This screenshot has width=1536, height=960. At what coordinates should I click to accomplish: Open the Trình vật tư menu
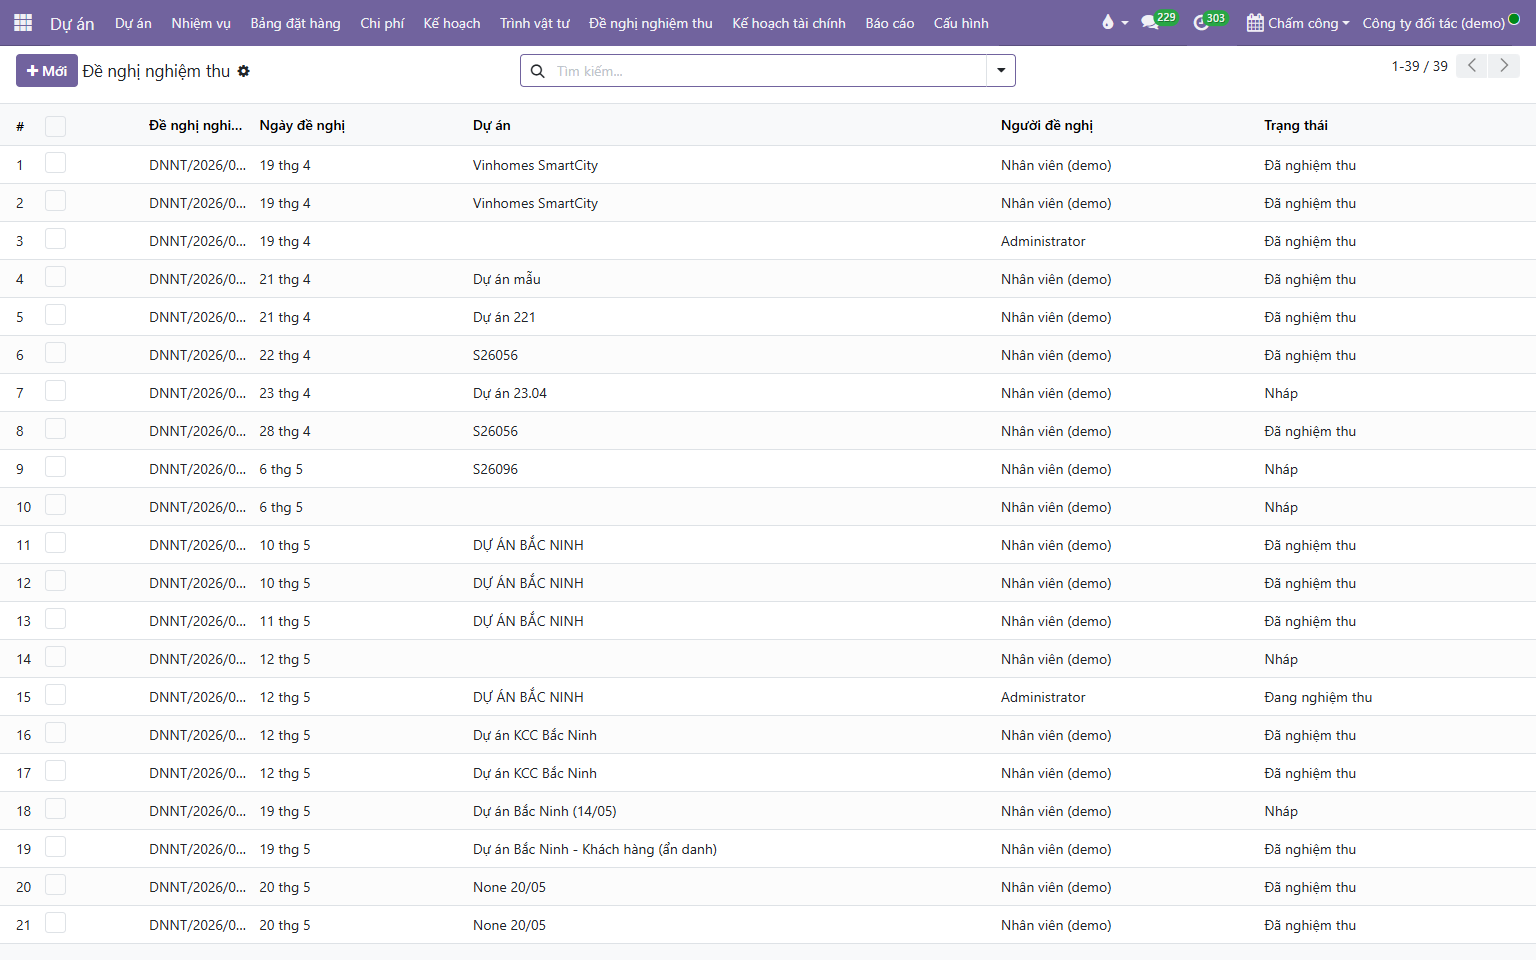535,23
